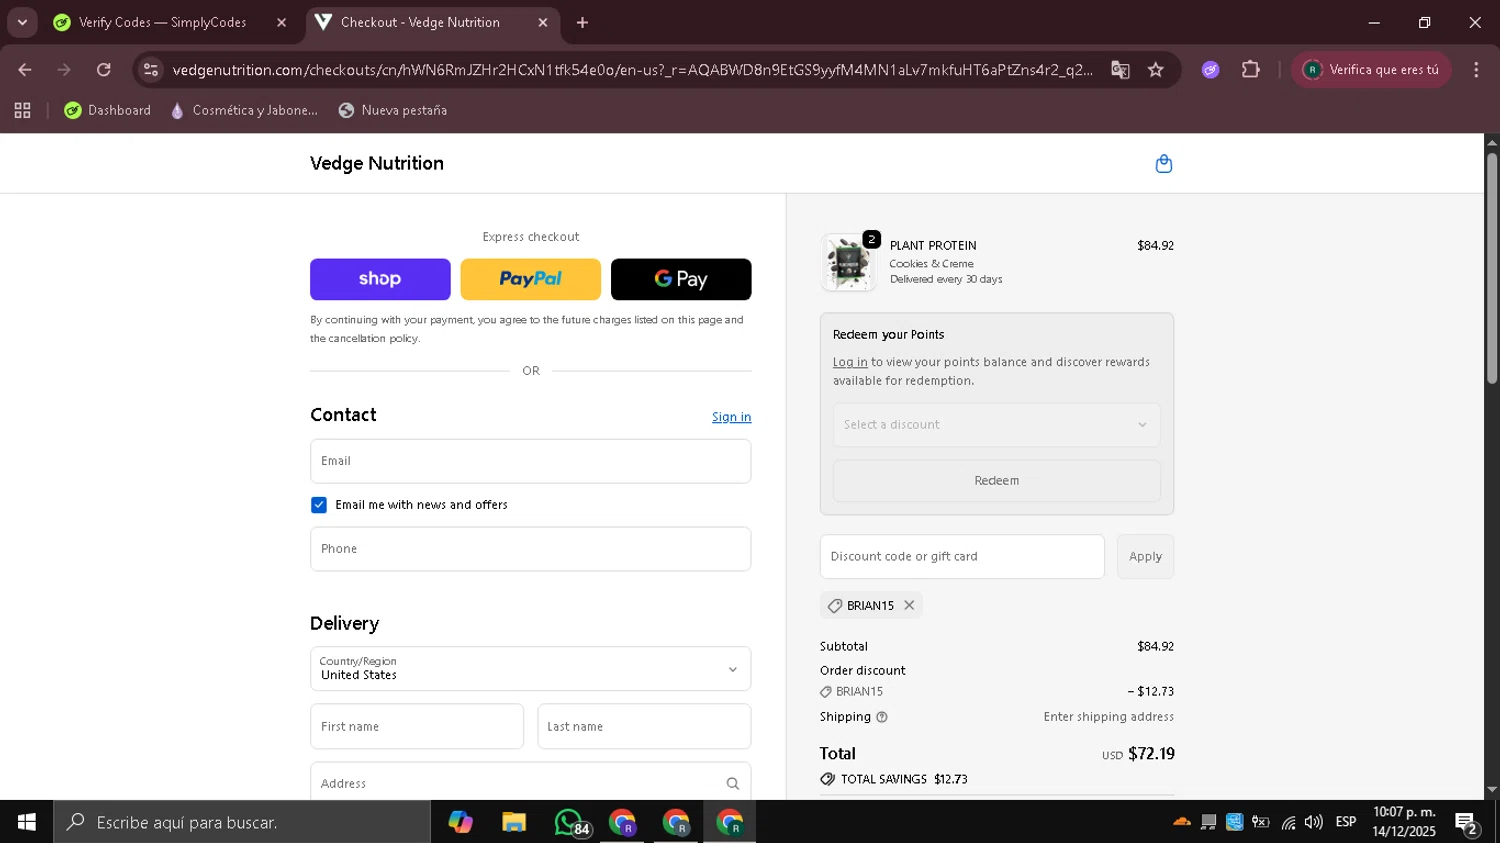The image size is (1500, 843).
Task: Open Chrome three-dot menu
Action: [x=1476, y=70]
